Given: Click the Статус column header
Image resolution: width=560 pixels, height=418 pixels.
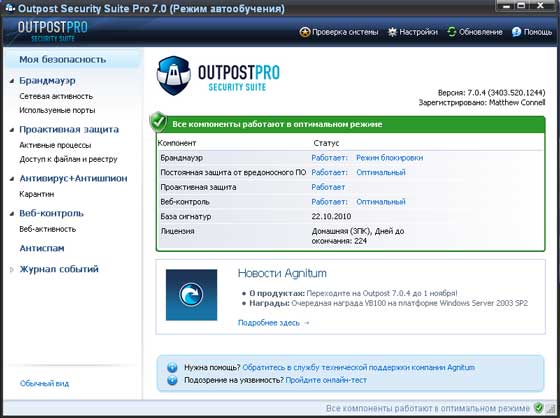Looking at the screenshot, I should pyautogui.click(x=326, y=143).
